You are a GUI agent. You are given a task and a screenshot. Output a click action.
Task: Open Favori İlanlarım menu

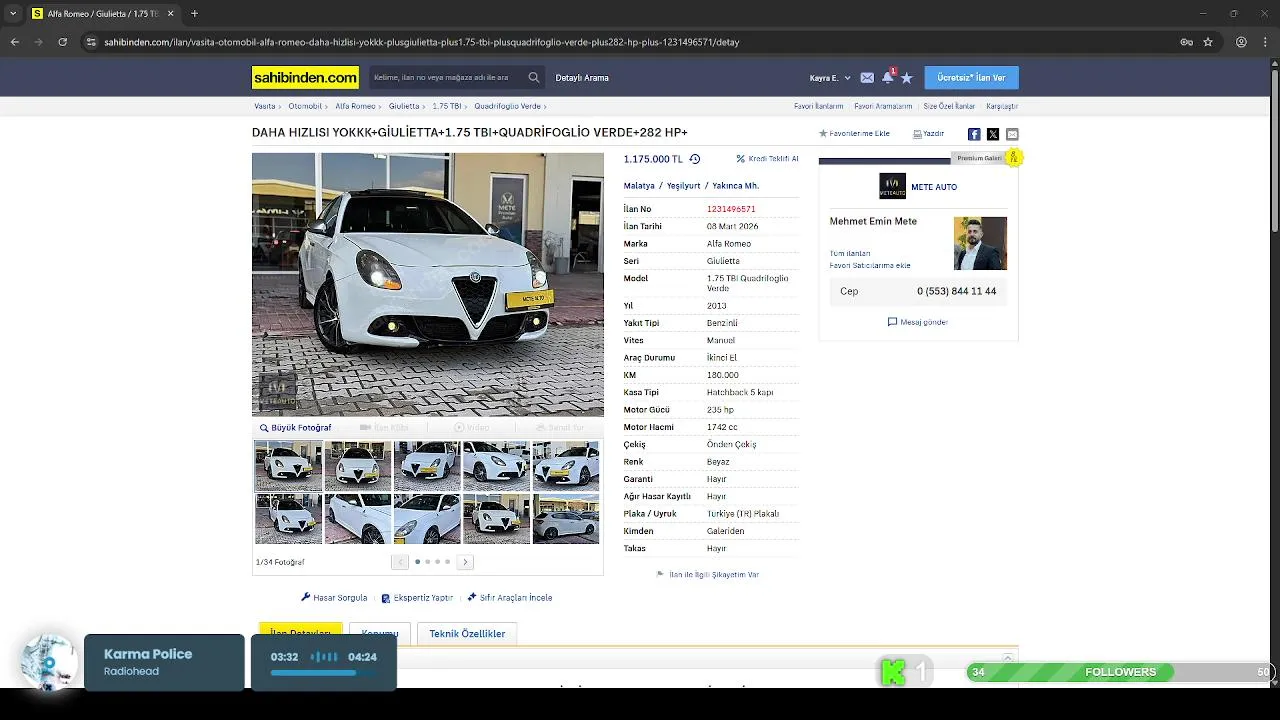pyautogui.click(x=819, y=106)
